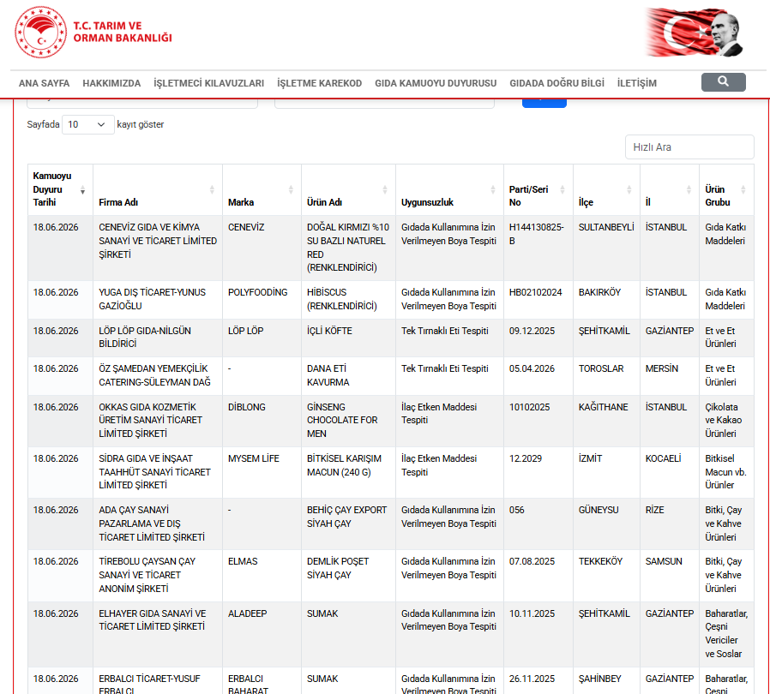Select LÖP LÖP GIDA-NİLGÜN BİLDİRİCİ cell
770x694 pixels.
158,337
